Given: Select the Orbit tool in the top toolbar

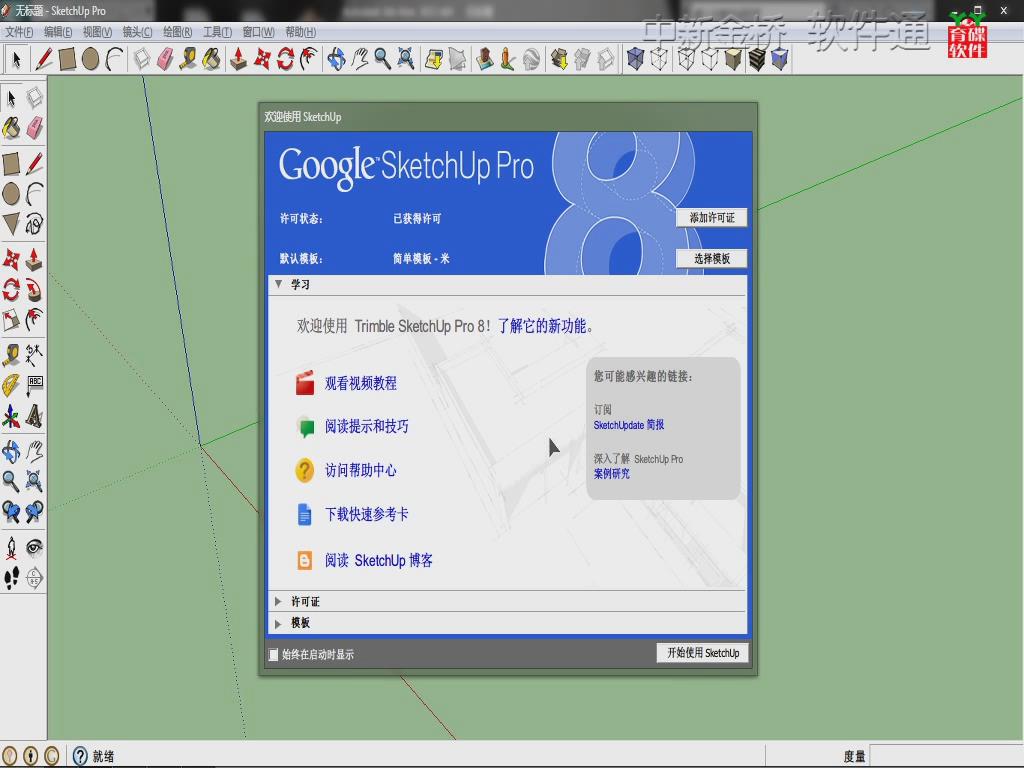Looking at the screenshot, I should tap(336, 59).
